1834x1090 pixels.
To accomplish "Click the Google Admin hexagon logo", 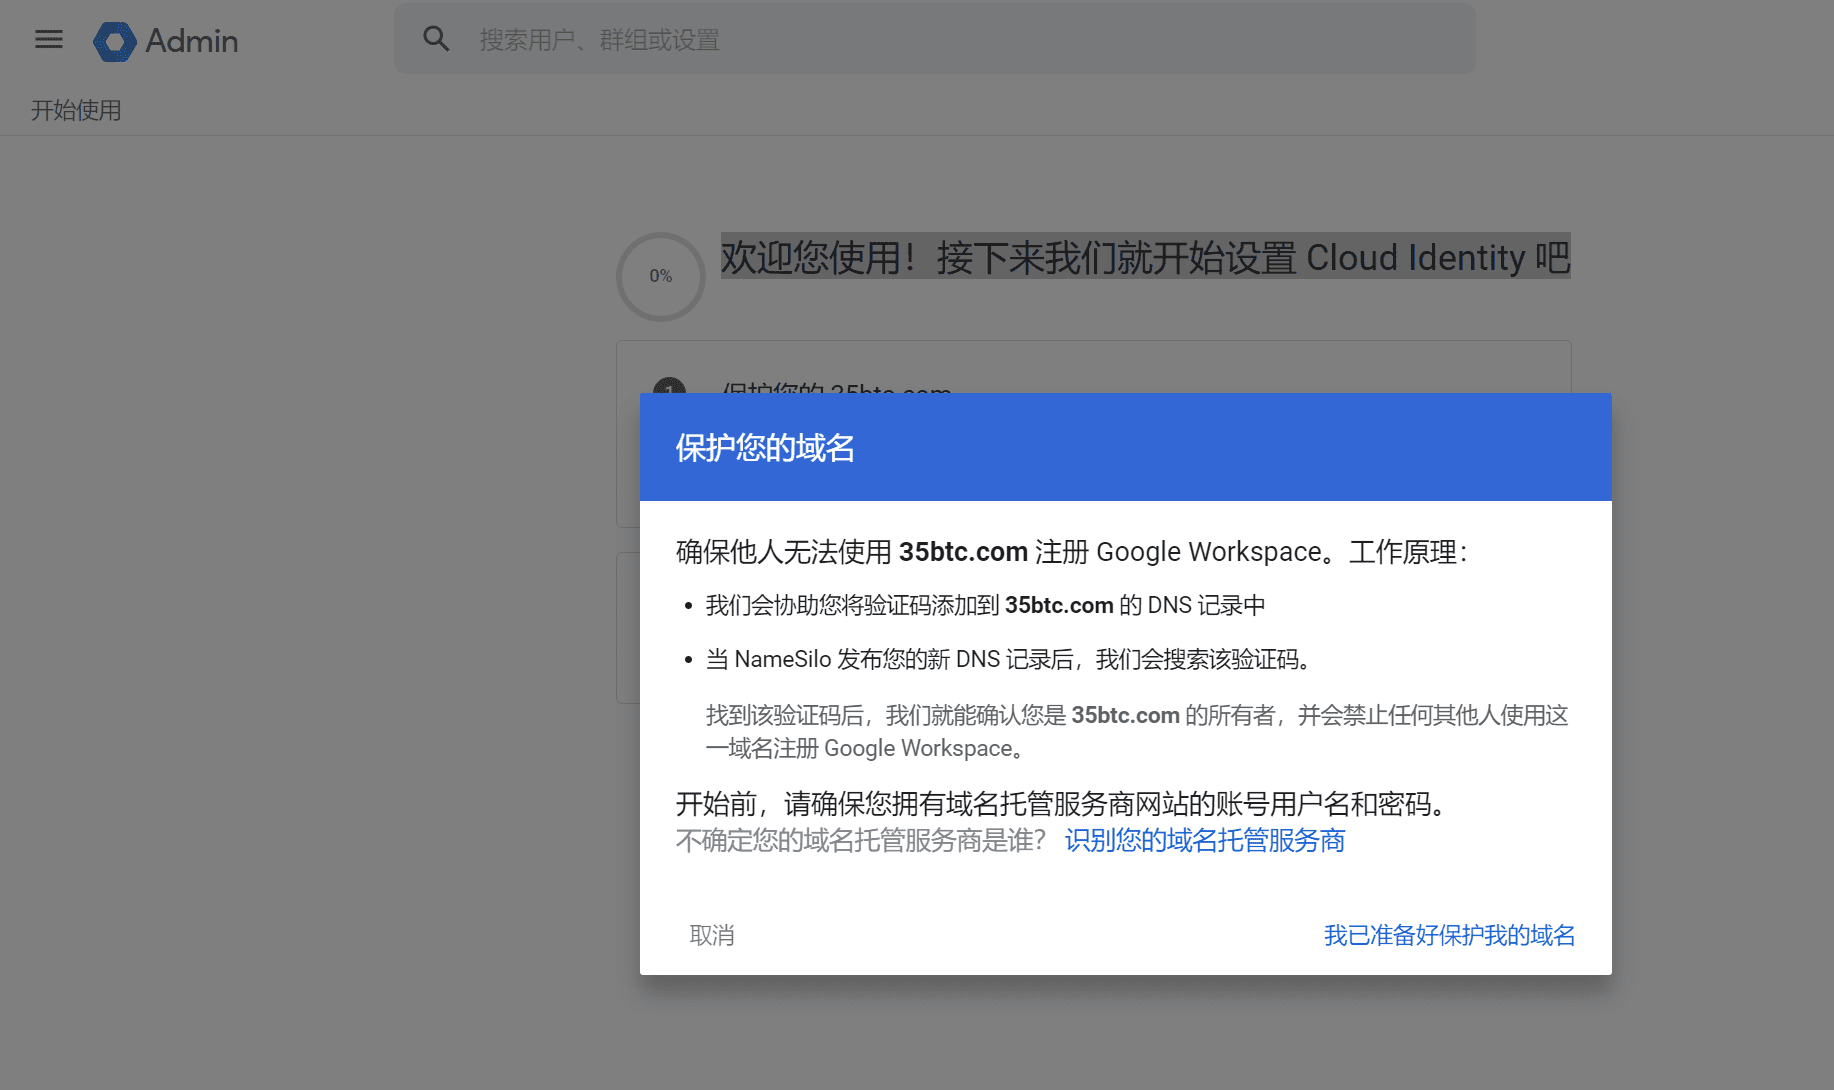I will click(x=113, y=41).
